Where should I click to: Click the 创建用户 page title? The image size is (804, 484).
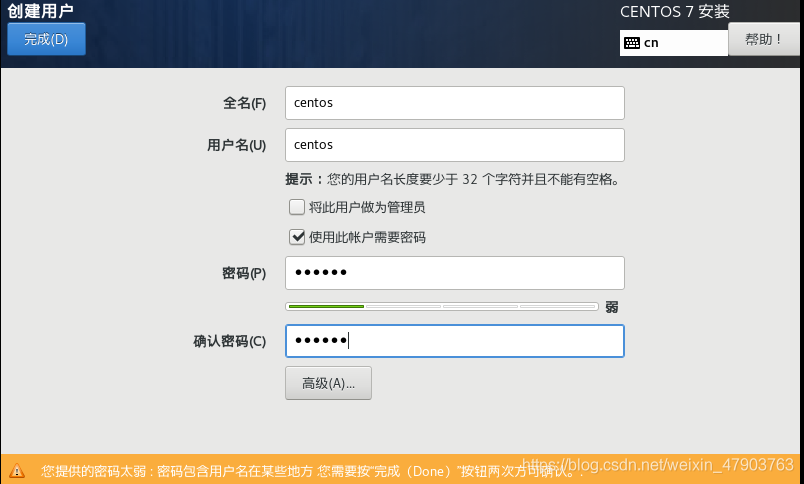click(41, 11)
